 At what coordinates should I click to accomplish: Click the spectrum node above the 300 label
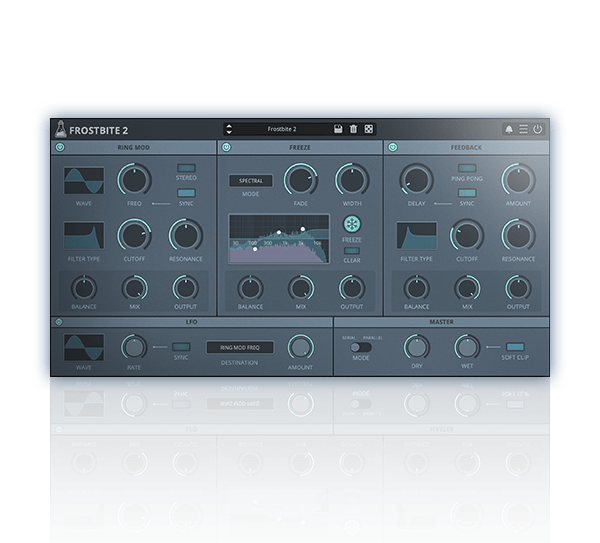coord(279,232)
